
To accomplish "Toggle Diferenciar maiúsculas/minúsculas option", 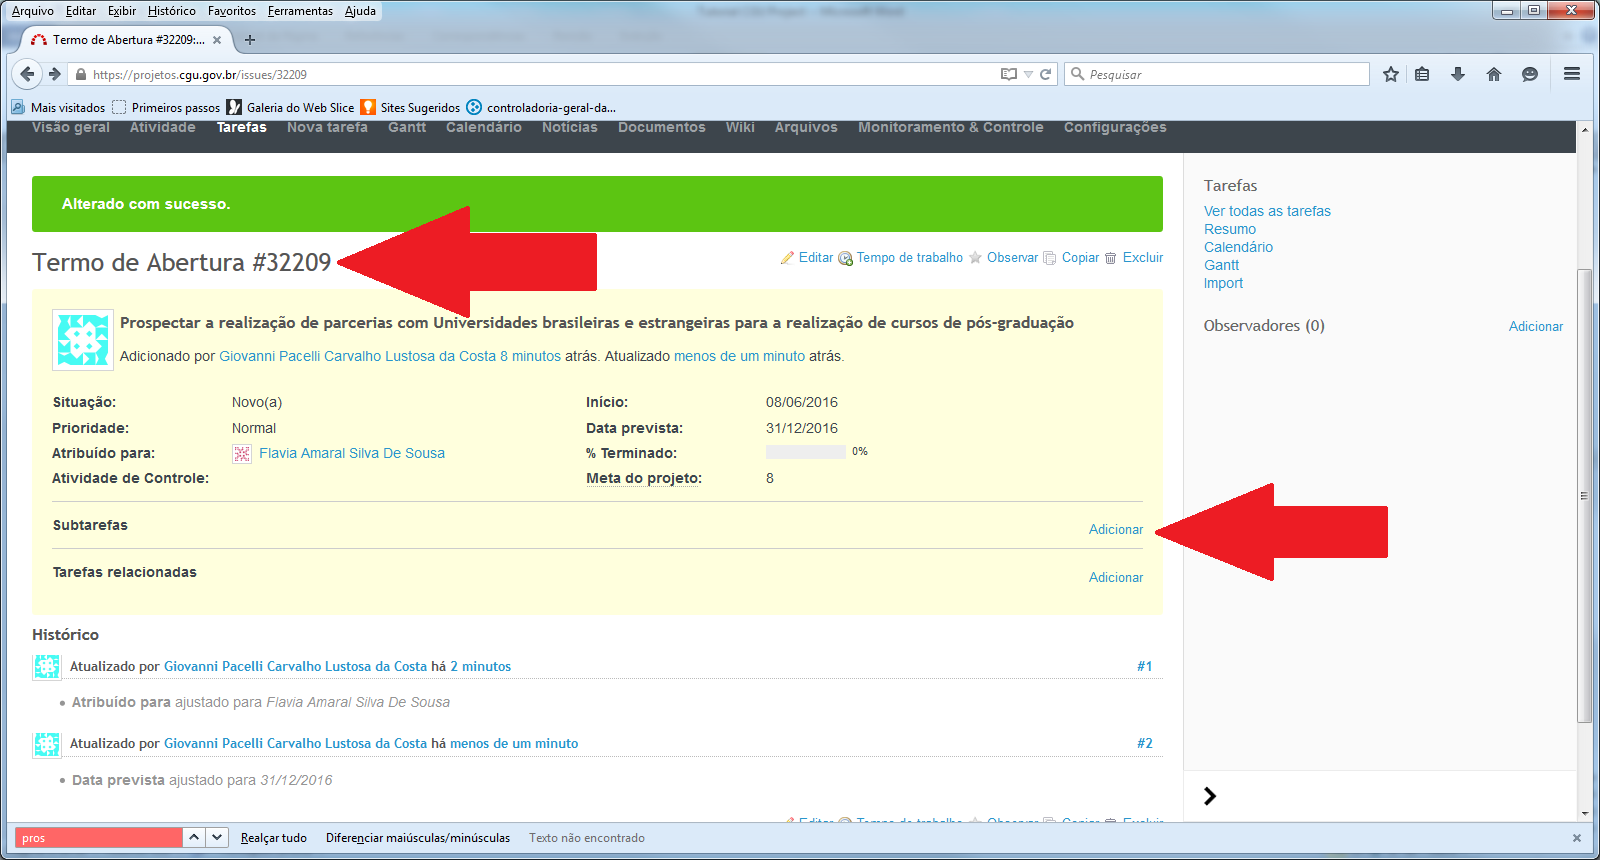I will [417, 838].
